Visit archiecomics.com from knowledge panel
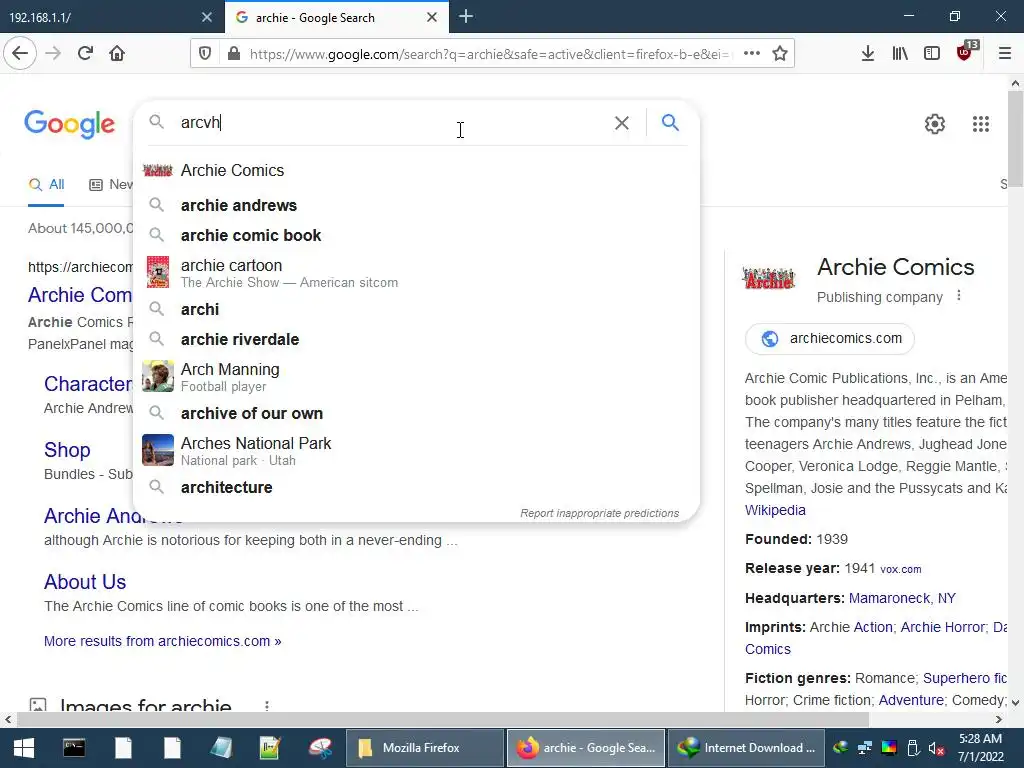The width and height of the screenshot is (1024, 768). [x=829, y=338]
